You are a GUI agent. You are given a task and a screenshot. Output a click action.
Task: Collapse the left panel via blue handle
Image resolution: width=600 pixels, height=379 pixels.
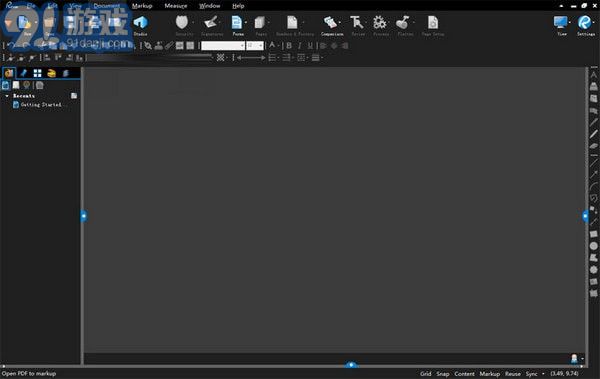pos(84,216)
